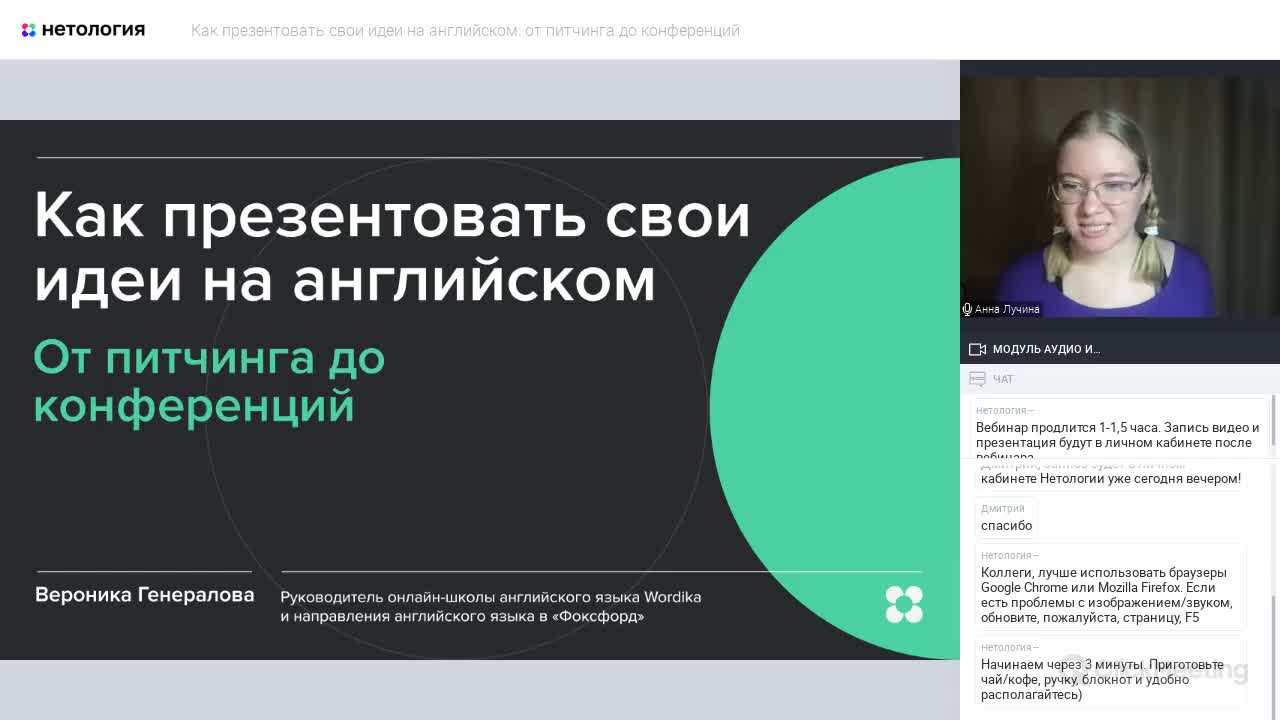This screenshot has height=720, width=1280.
Task: Click the main presentation slide
Action: click(480, 390)
